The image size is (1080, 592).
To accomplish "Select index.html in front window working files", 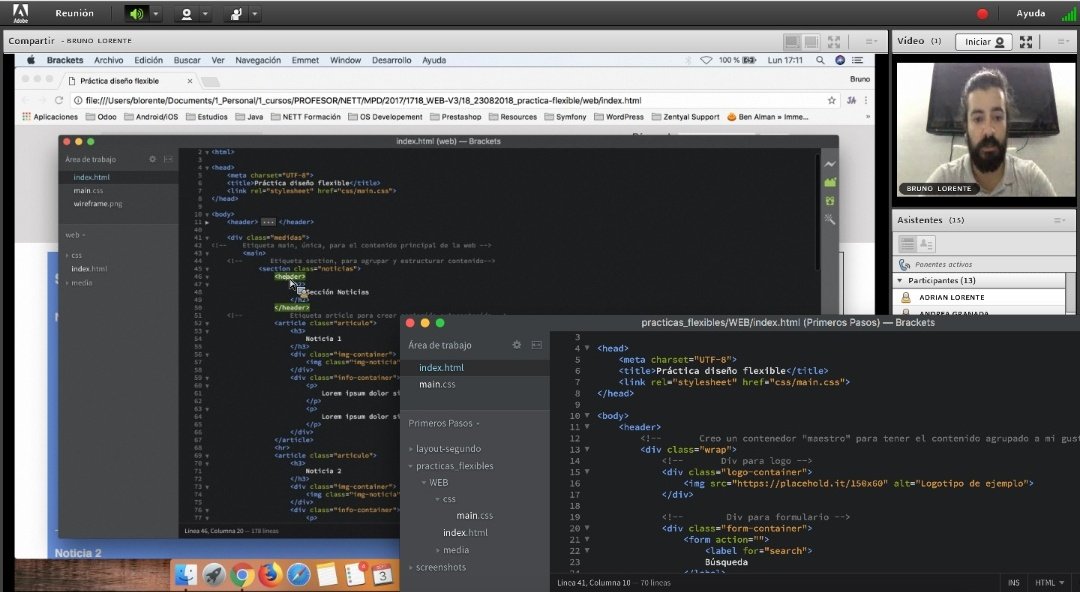I will tap(441, 368).
